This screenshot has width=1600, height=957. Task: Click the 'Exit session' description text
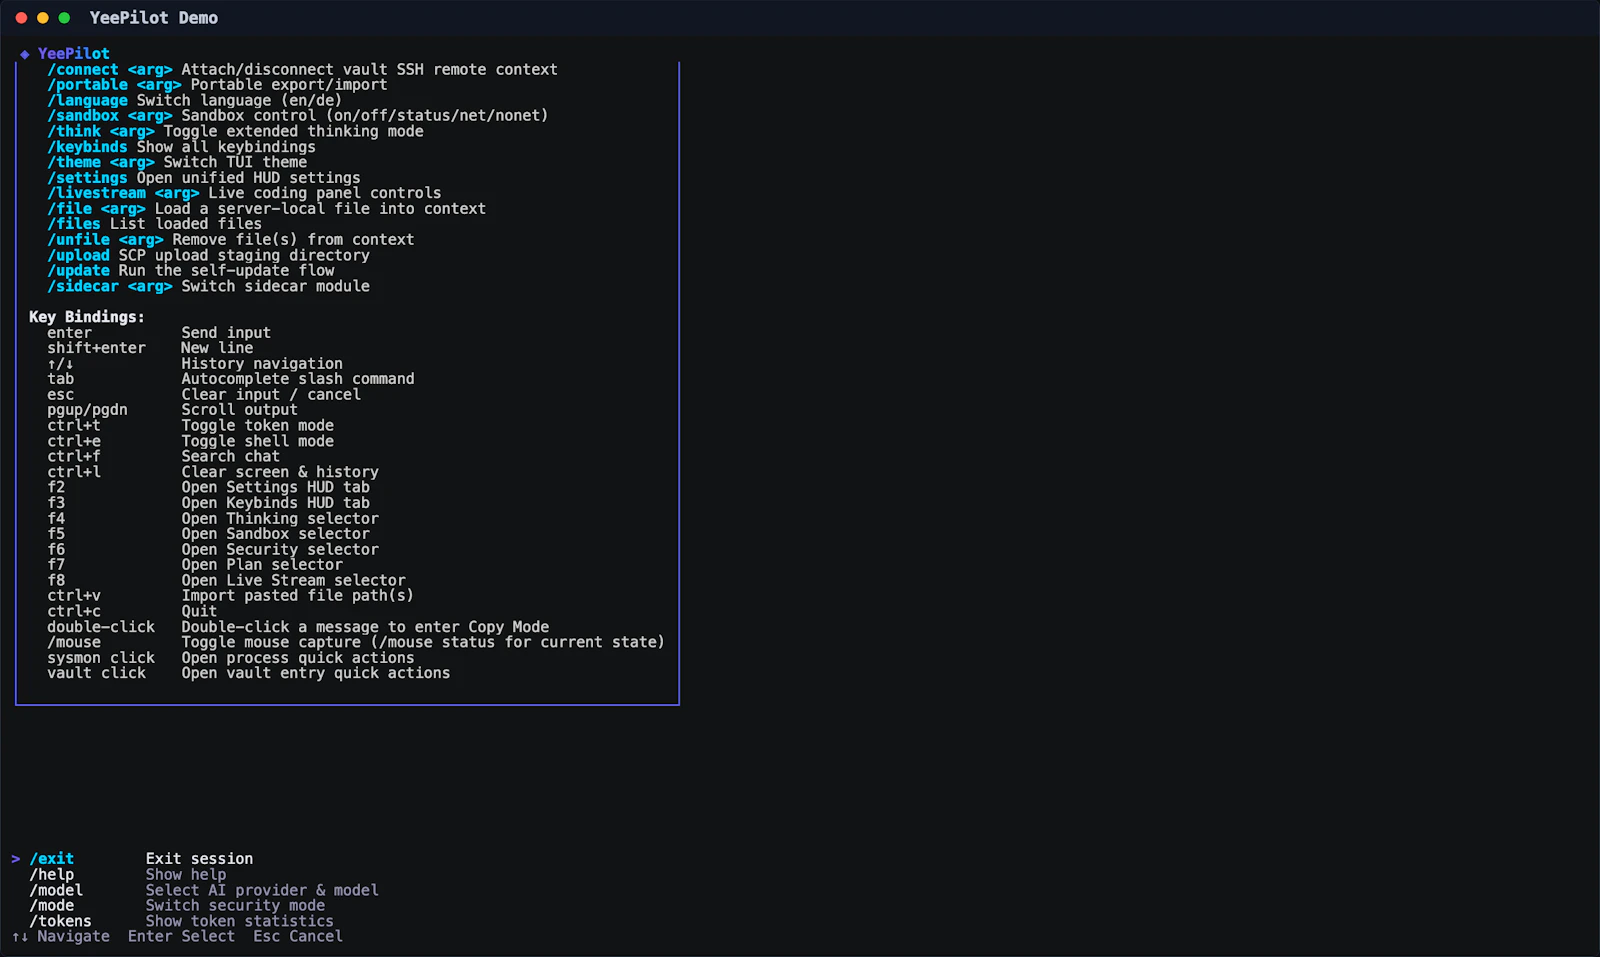coord(199,859)
